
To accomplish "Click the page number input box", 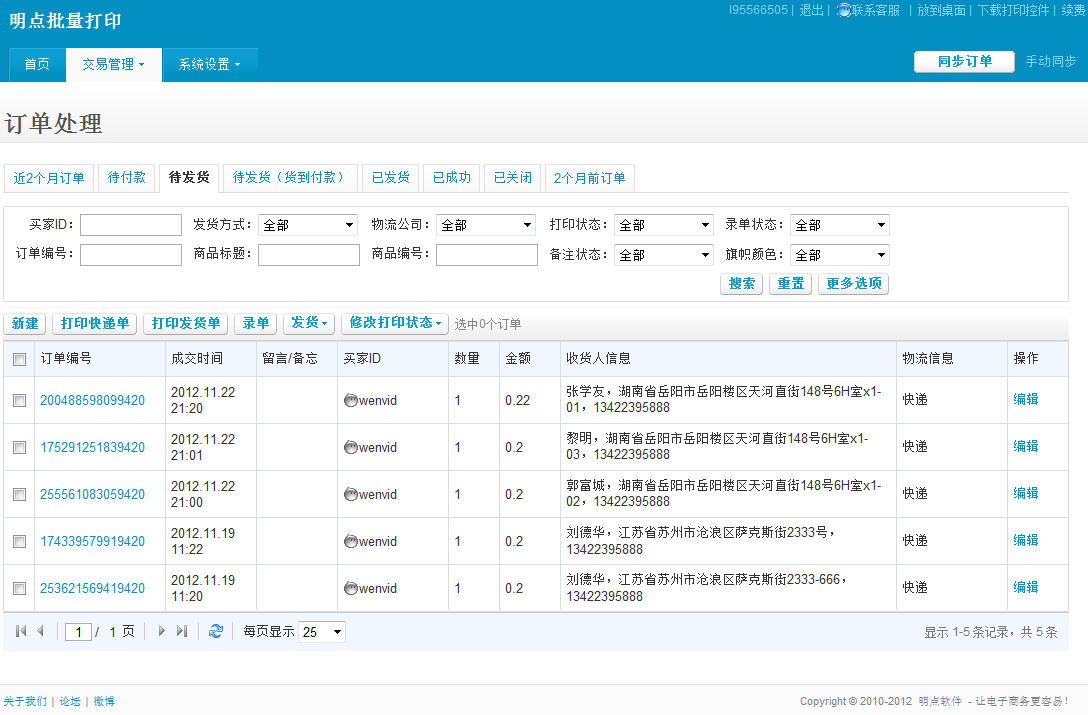I will click(x=78, y=632).
